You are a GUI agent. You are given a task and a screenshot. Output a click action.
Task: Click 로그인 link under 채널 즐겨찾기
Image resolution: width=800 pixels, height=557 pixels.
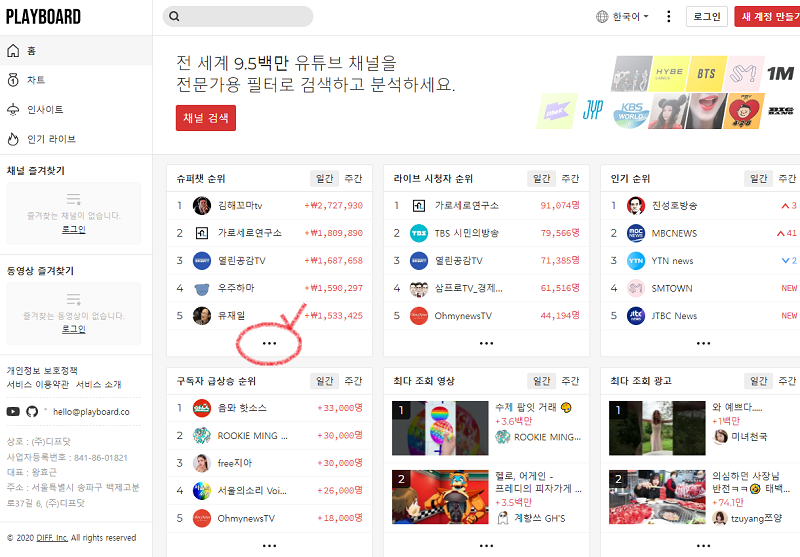tap(73, 230)
